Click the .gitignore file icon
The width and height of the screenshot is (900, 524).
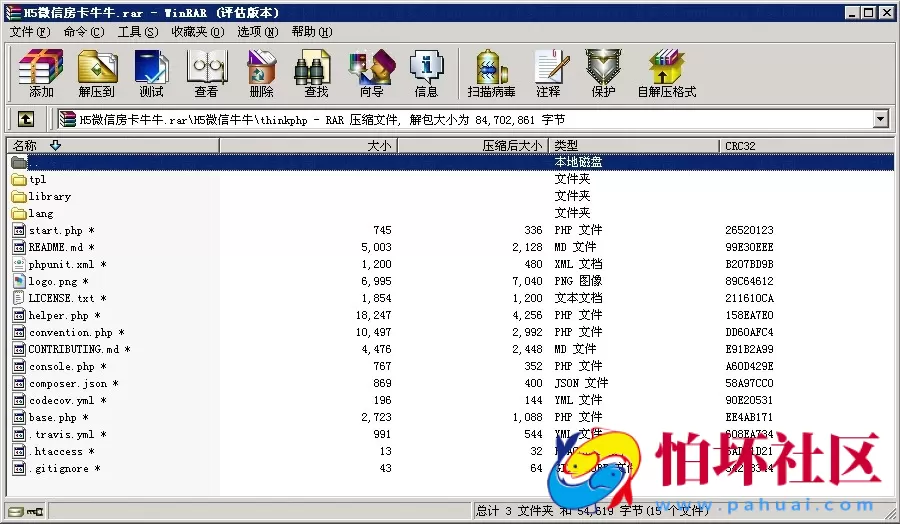tap(19, 468)
